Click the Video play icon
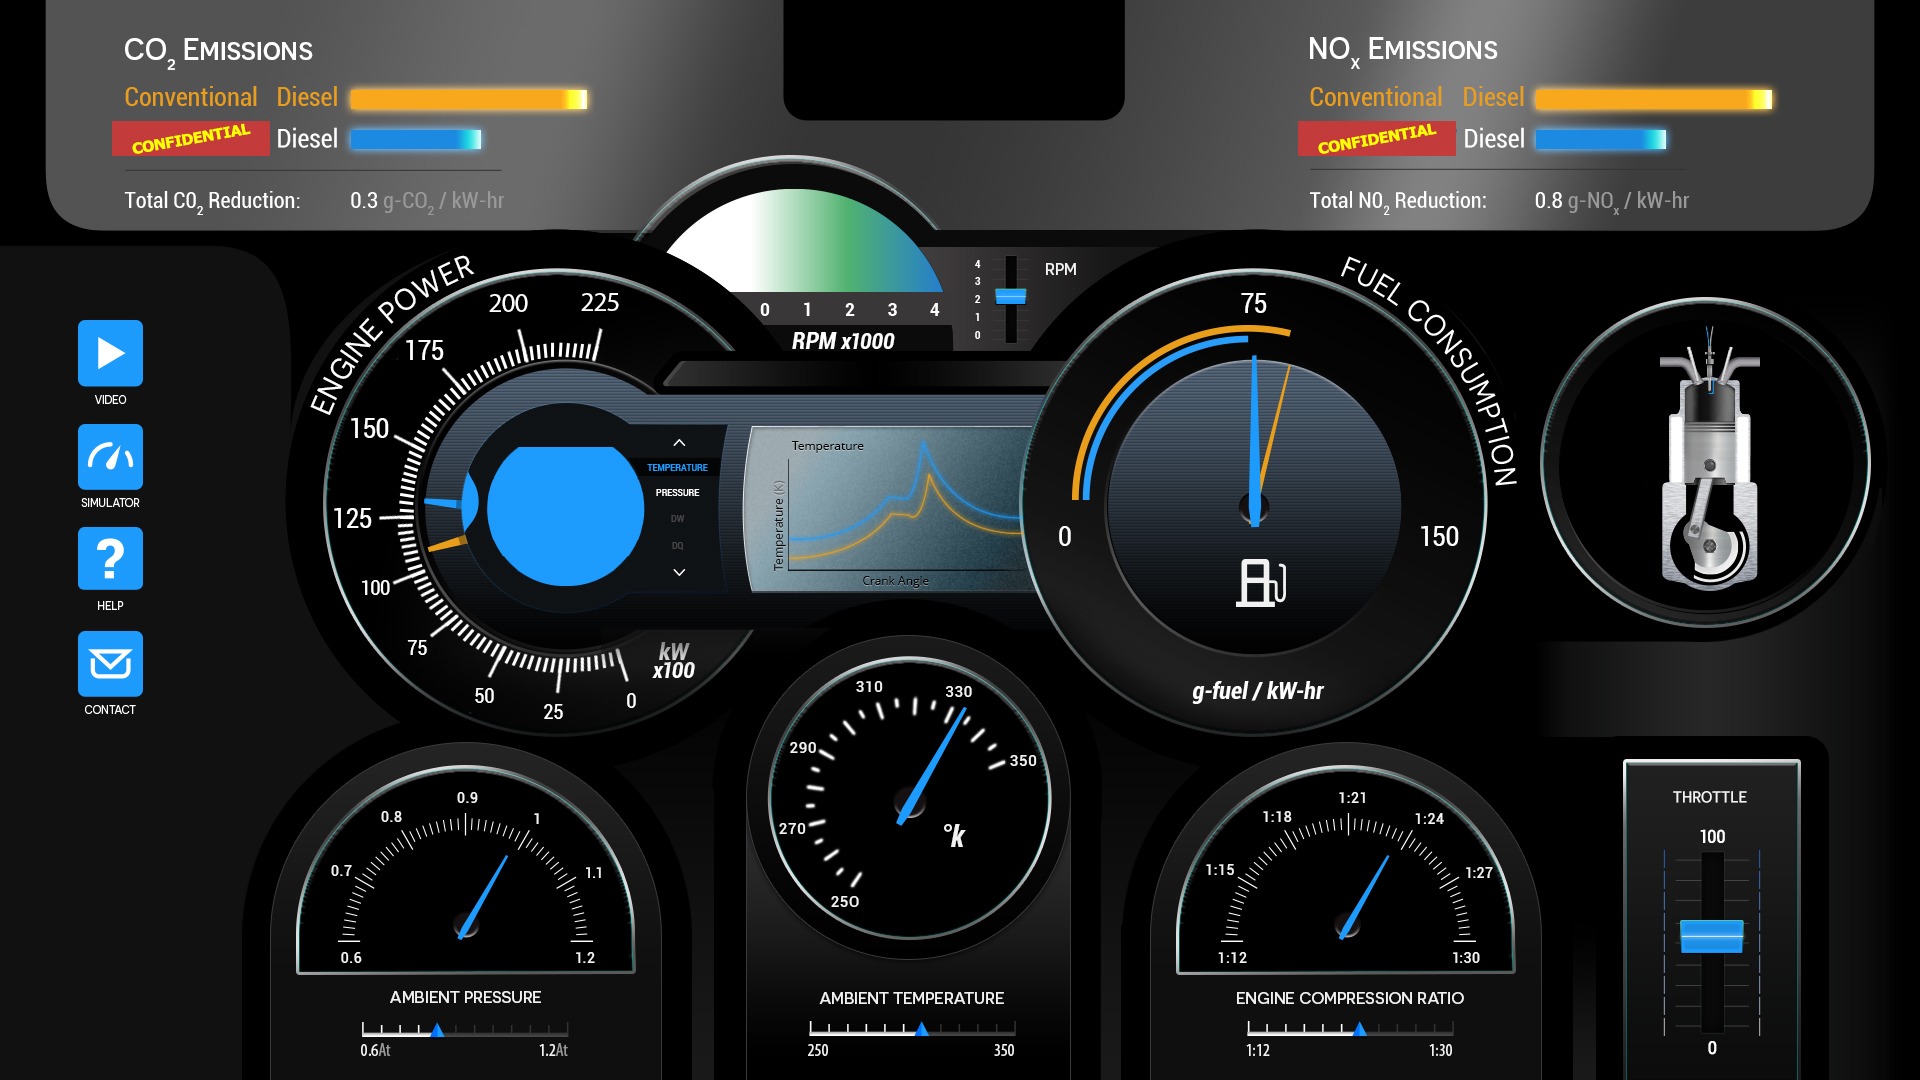This screenshot has height=1080, width=1920. click(x=110, y=353)
